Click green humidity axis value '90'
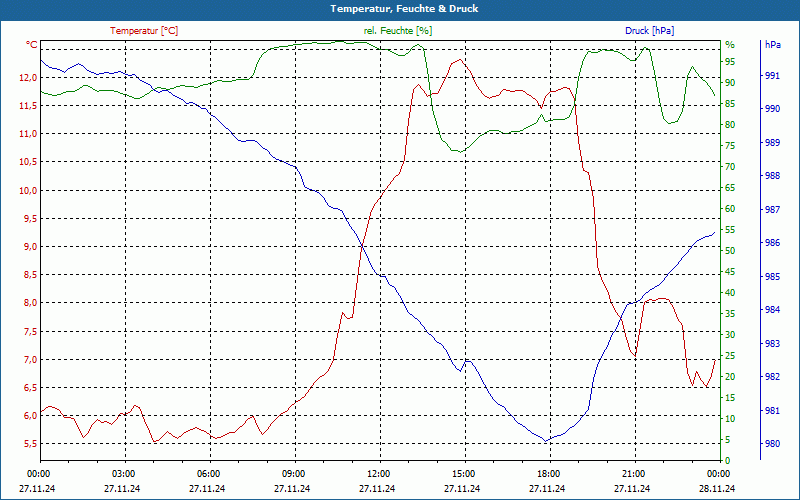 (x=730, y=83)
